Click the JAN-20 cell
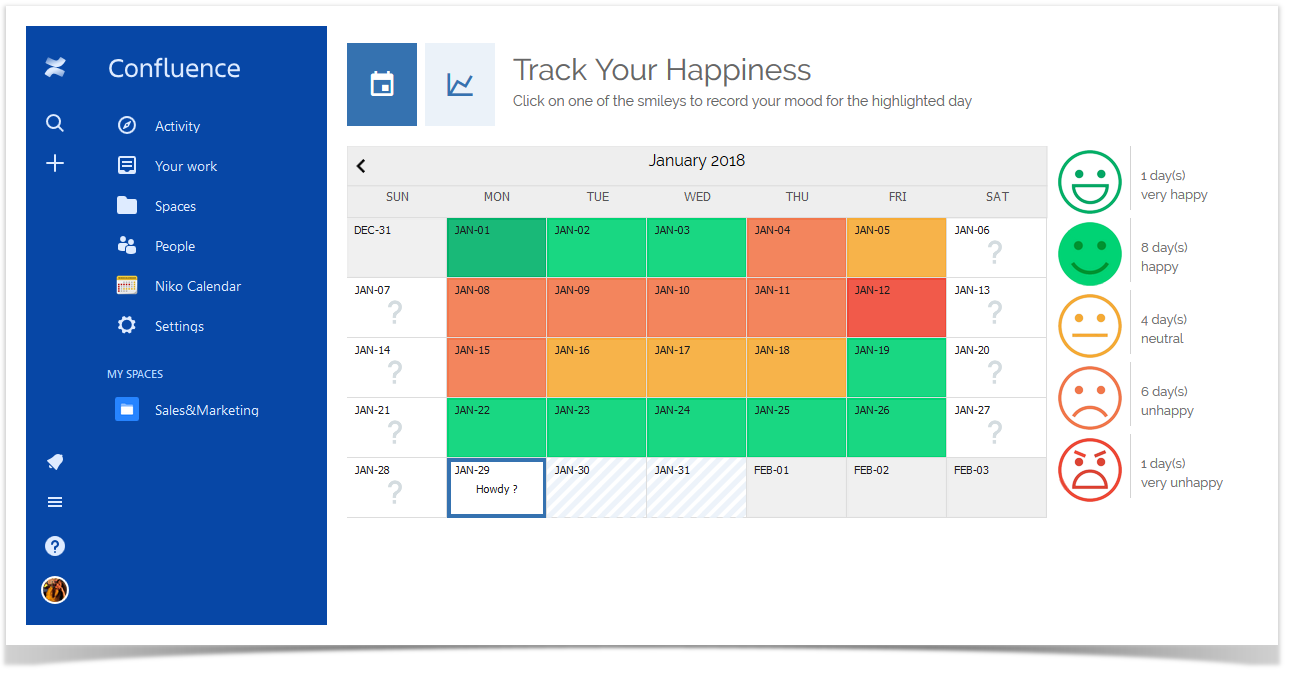Viewport: 1292px width, 674px height. [x=997, y=368]
